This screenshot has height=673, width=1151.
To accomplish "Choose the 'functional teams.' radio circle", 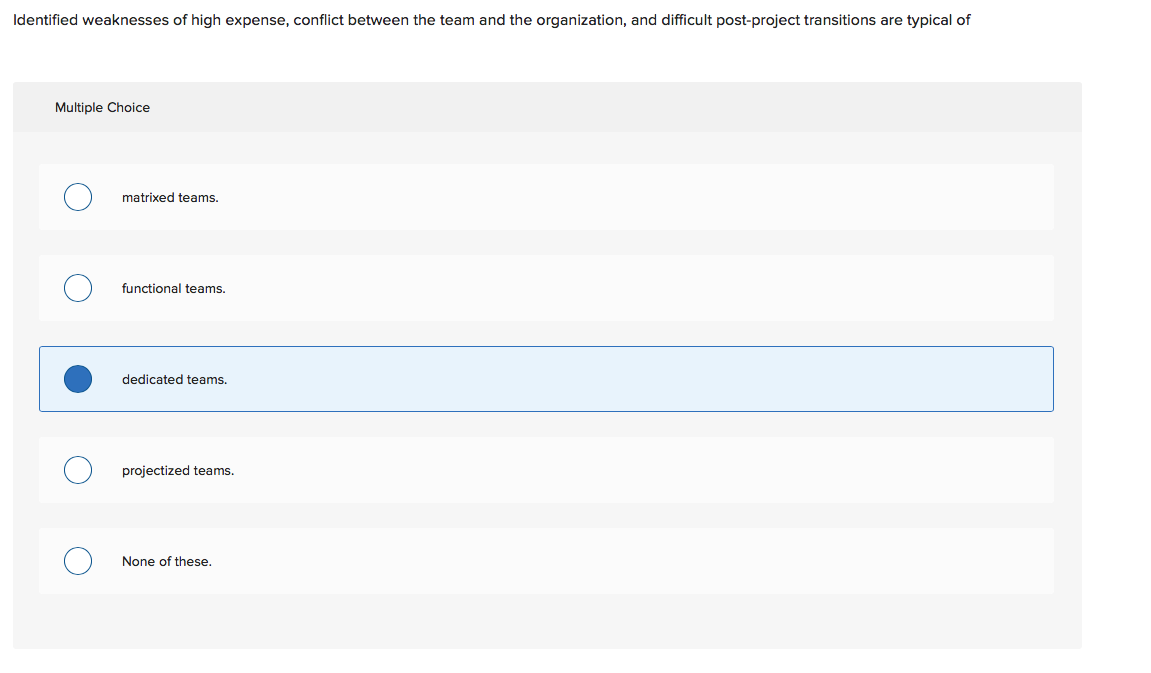I will pyautogui.click(x=78, y=288).
